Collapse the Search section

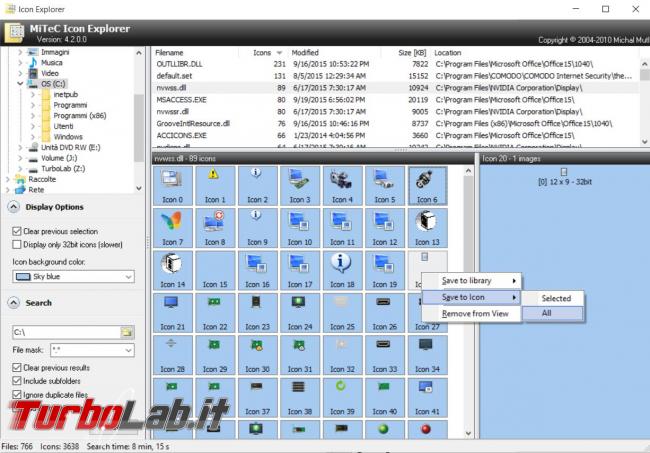pyautogui.click(x=14, y=303)
